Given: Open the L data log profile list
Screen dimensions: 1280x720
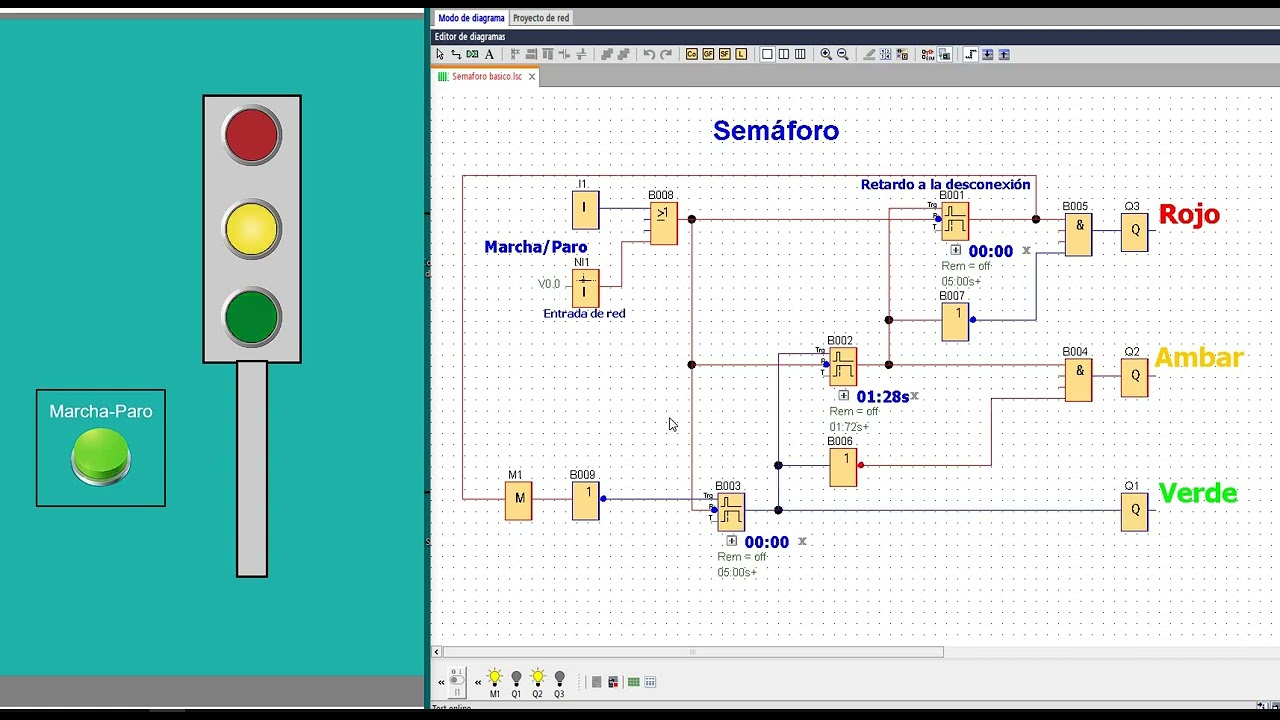Looking at the screenshot, I should 741,54.
